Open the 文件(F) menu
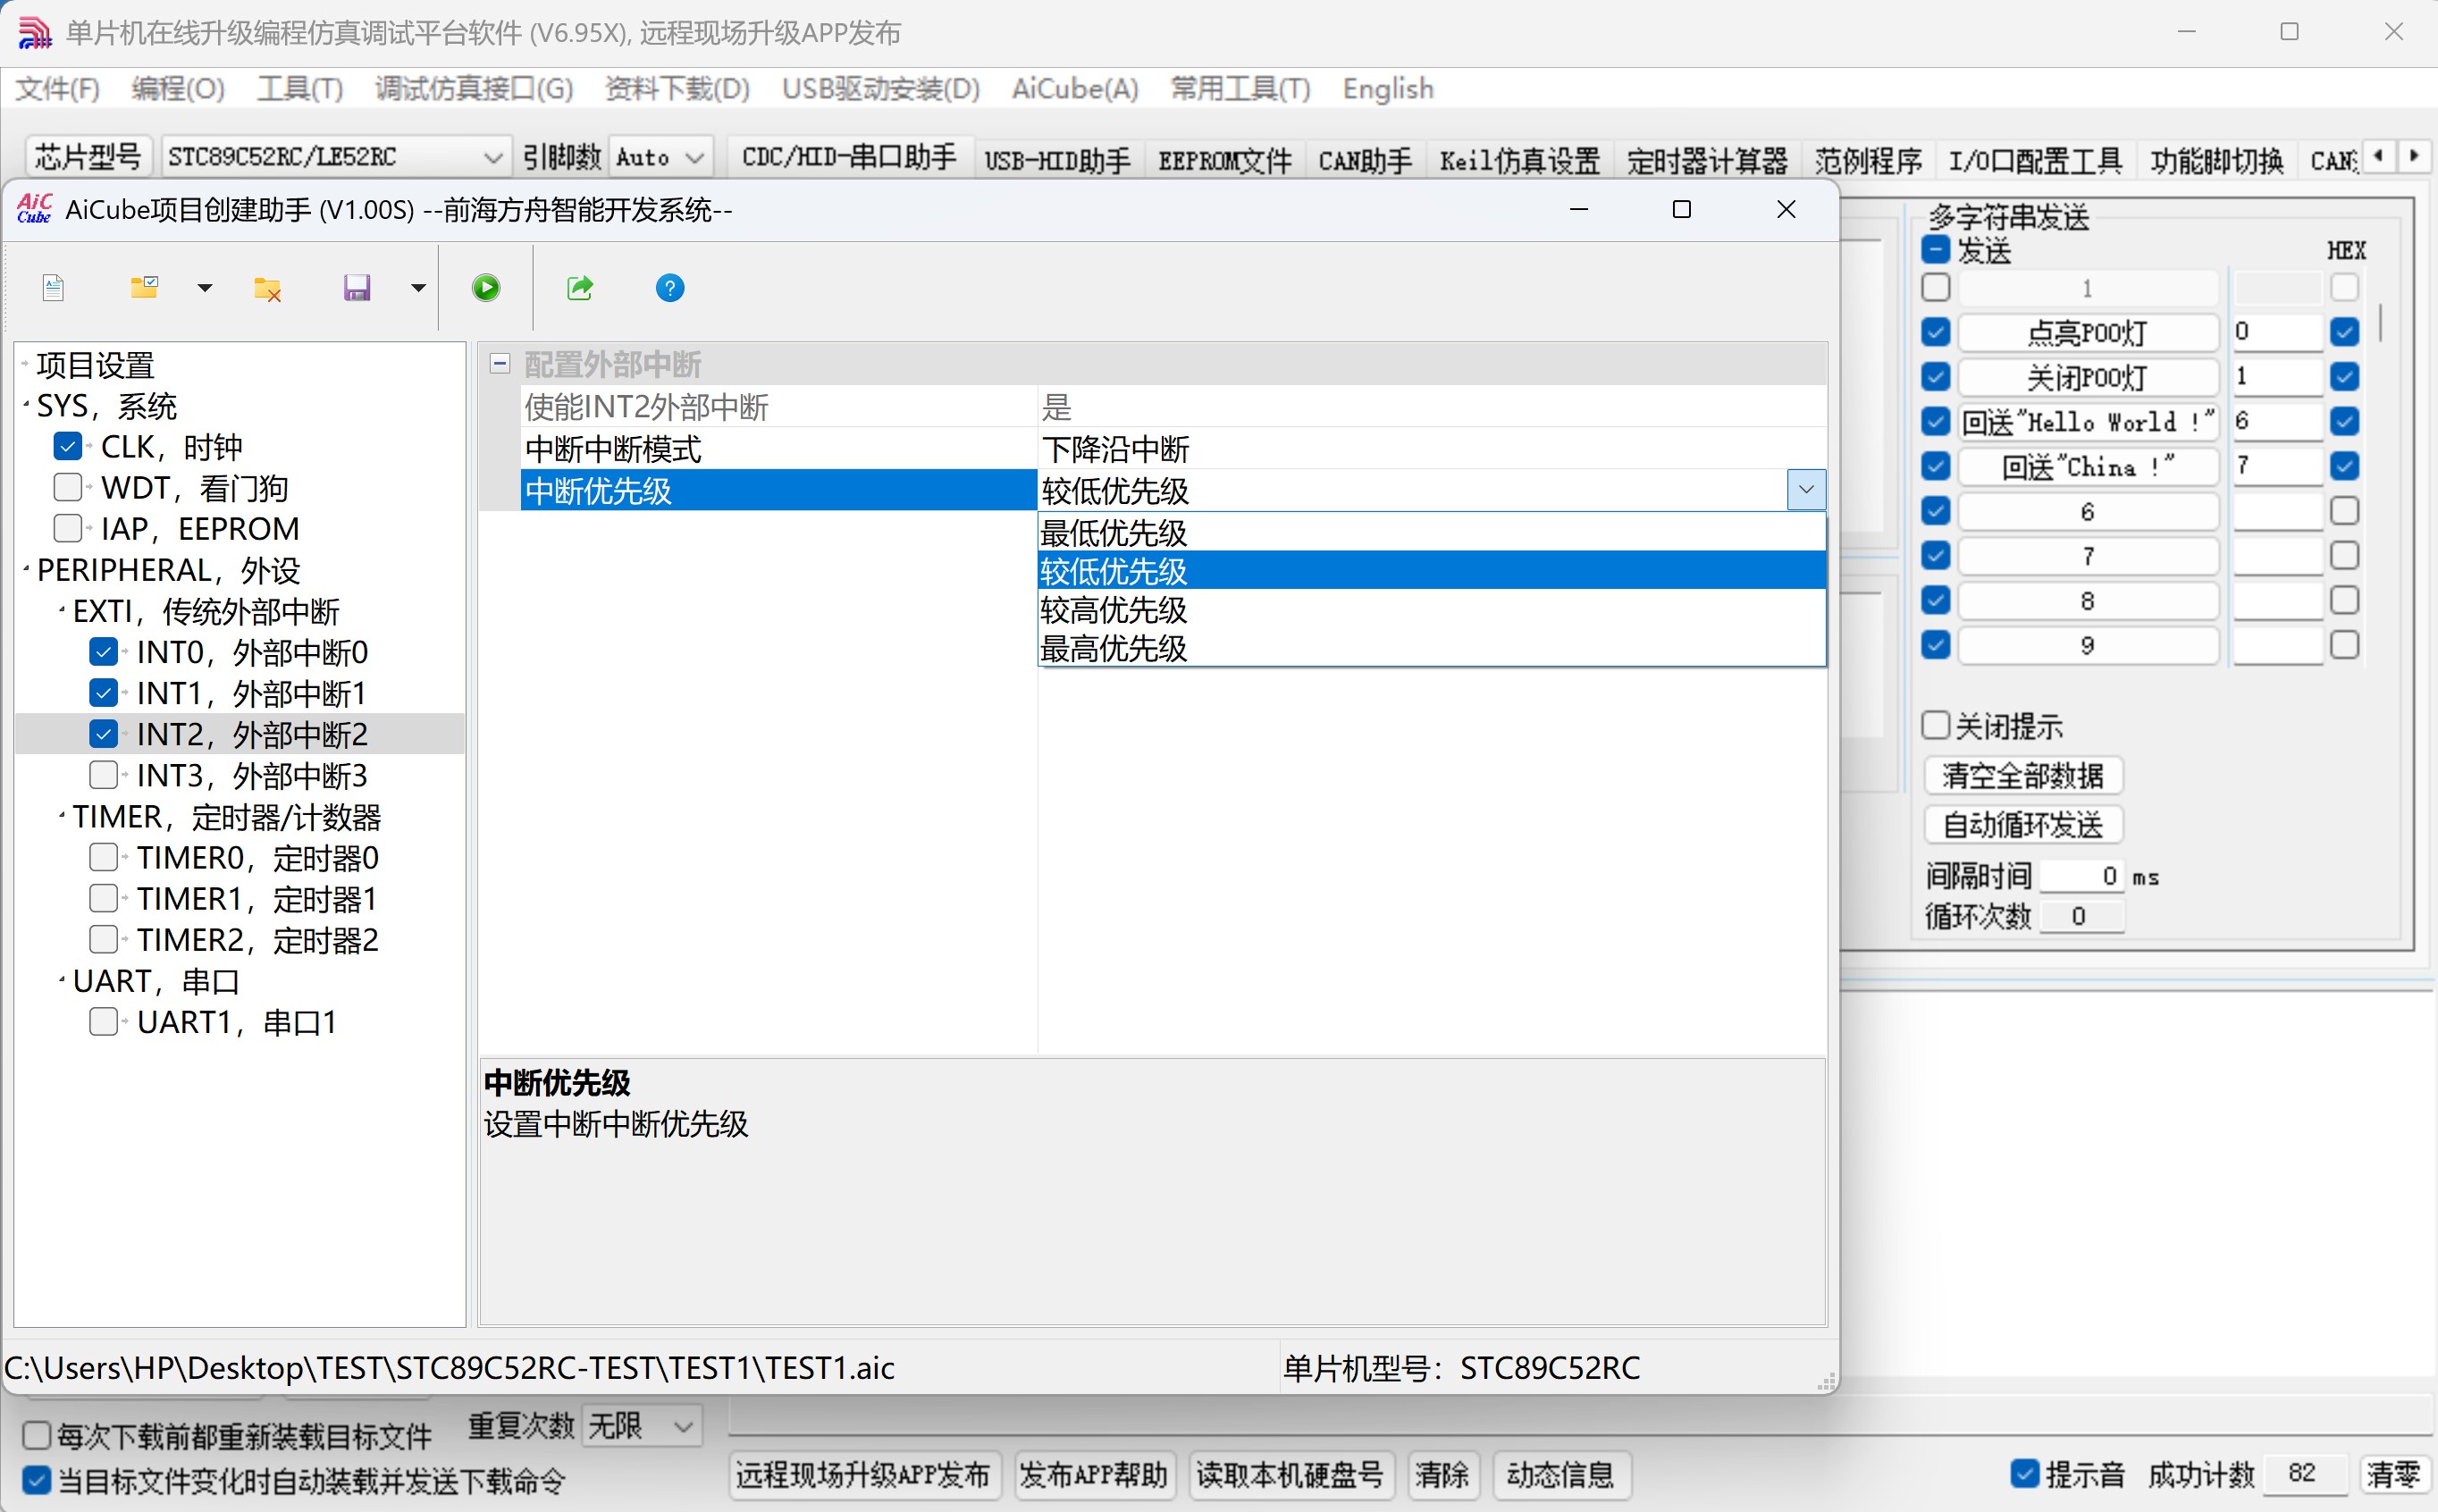 coord(58,89)
